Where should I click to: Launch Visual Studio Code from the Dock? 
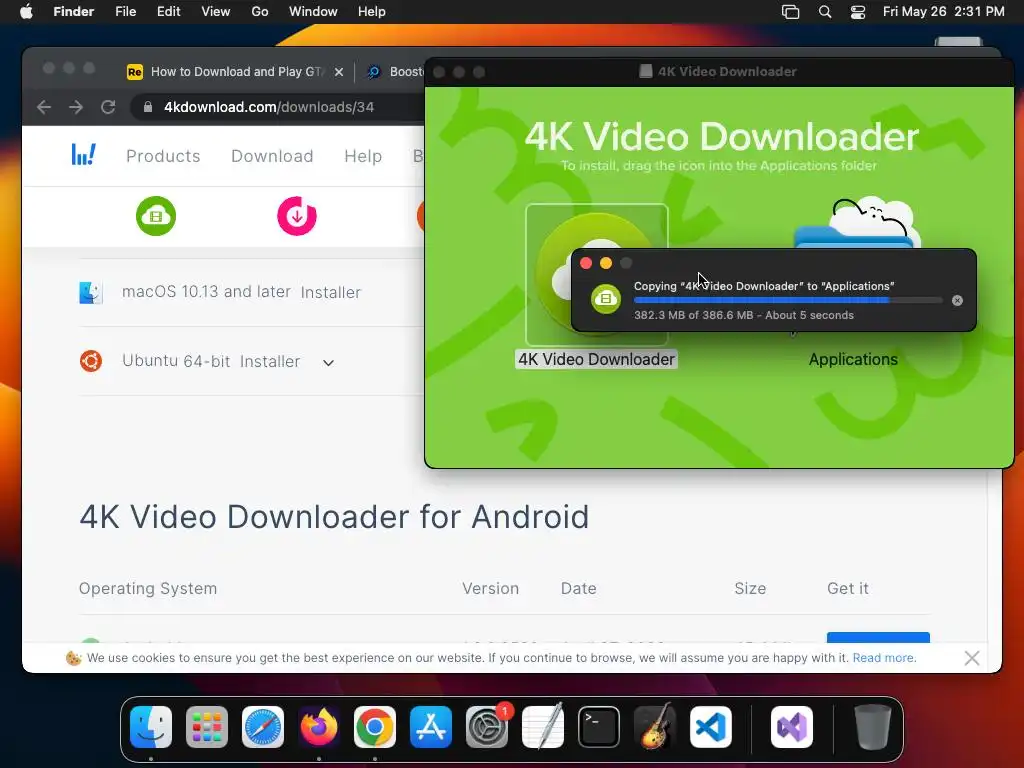tap(711, 727)
